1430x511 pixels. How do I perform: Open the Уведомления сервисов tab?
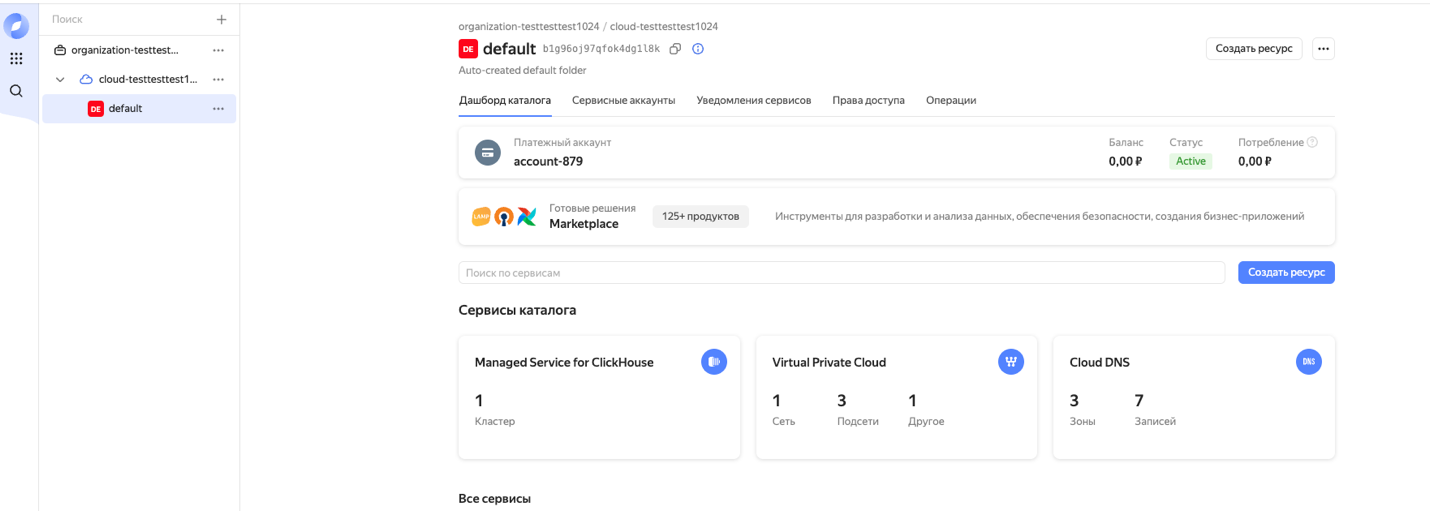click(x=754, y=100)
